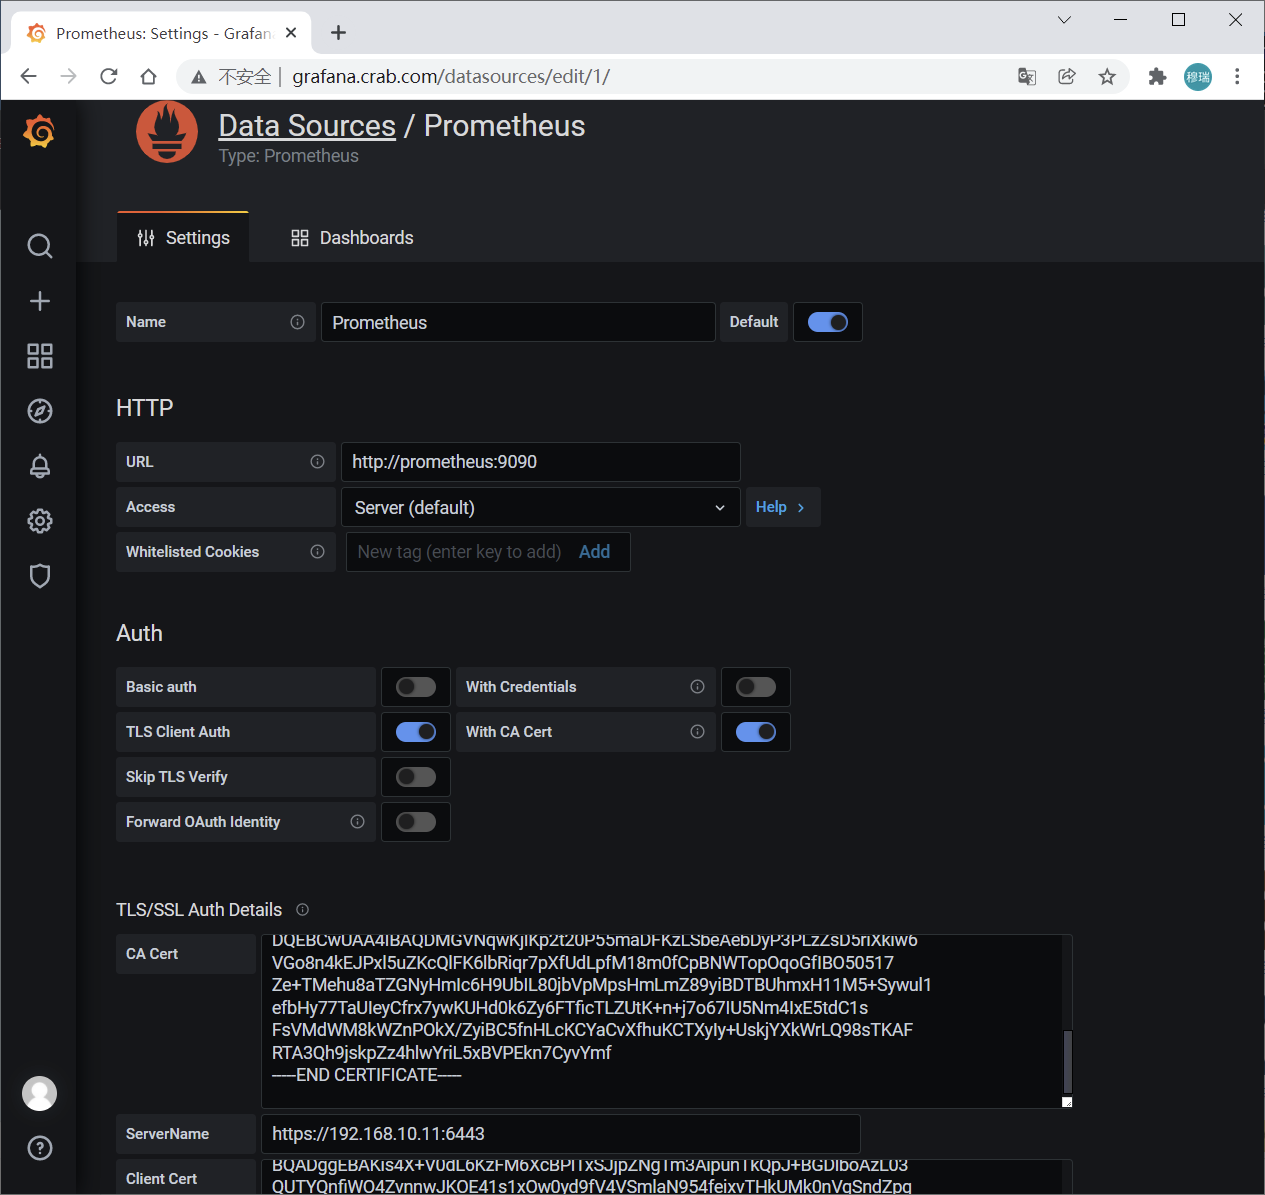The image size is (1265, 1195).
Task: Open the Dashboards grid icon in sidebar
Action: [x=40, y=356]
